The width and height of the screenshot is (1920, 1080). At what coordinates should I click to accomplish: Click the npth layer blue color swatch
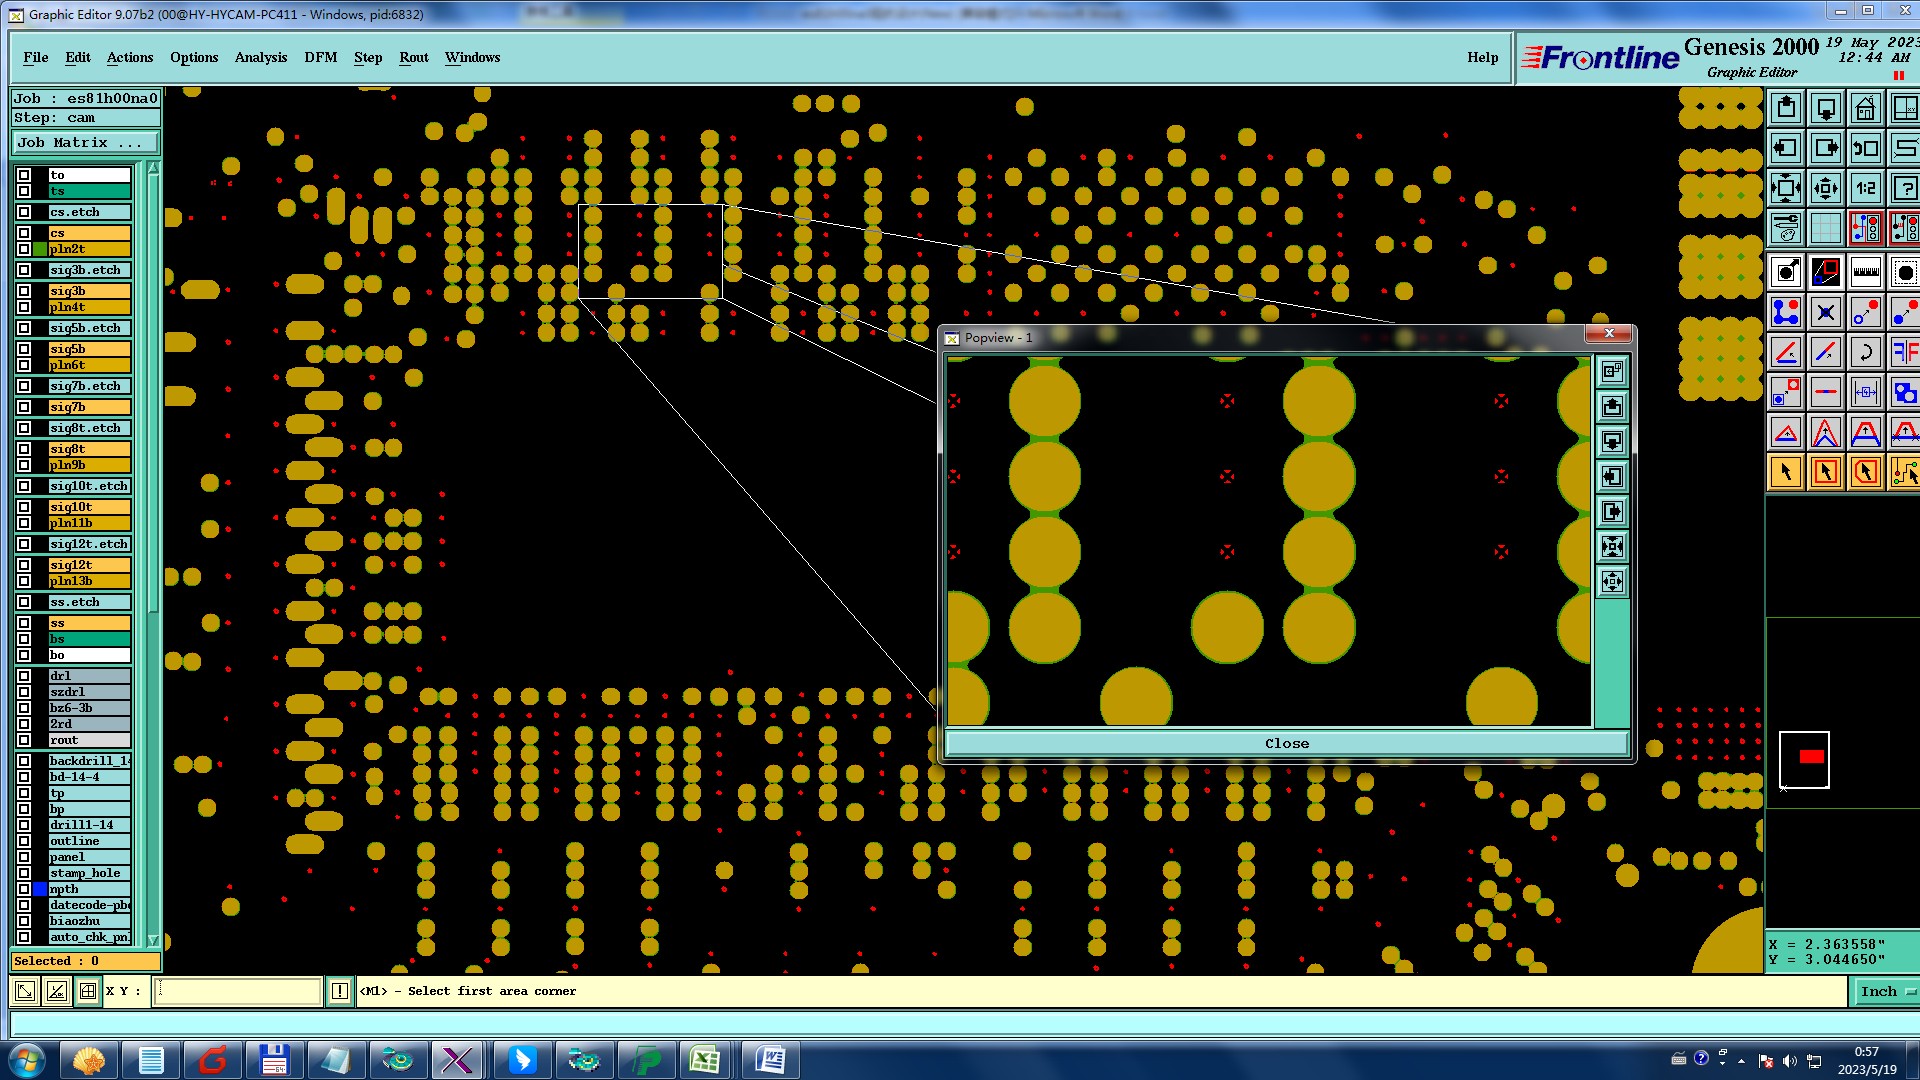point(40,889)
